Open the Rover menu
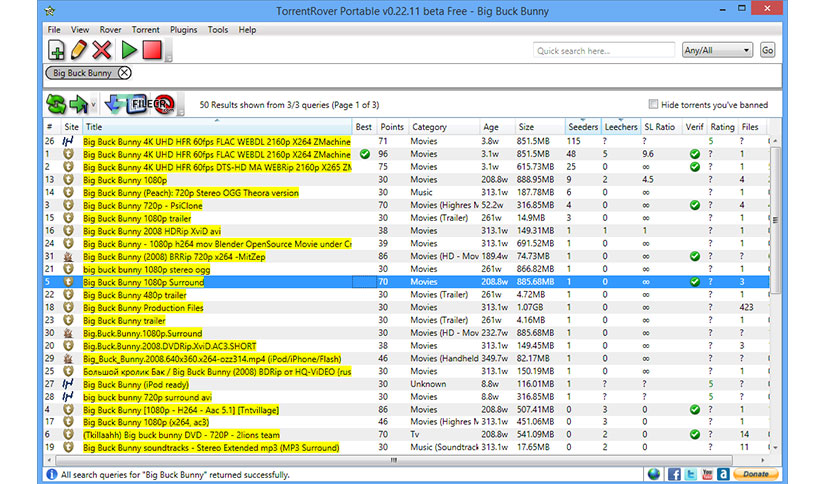The height and width of the screenshot is (484, 836). pos(110,30)
